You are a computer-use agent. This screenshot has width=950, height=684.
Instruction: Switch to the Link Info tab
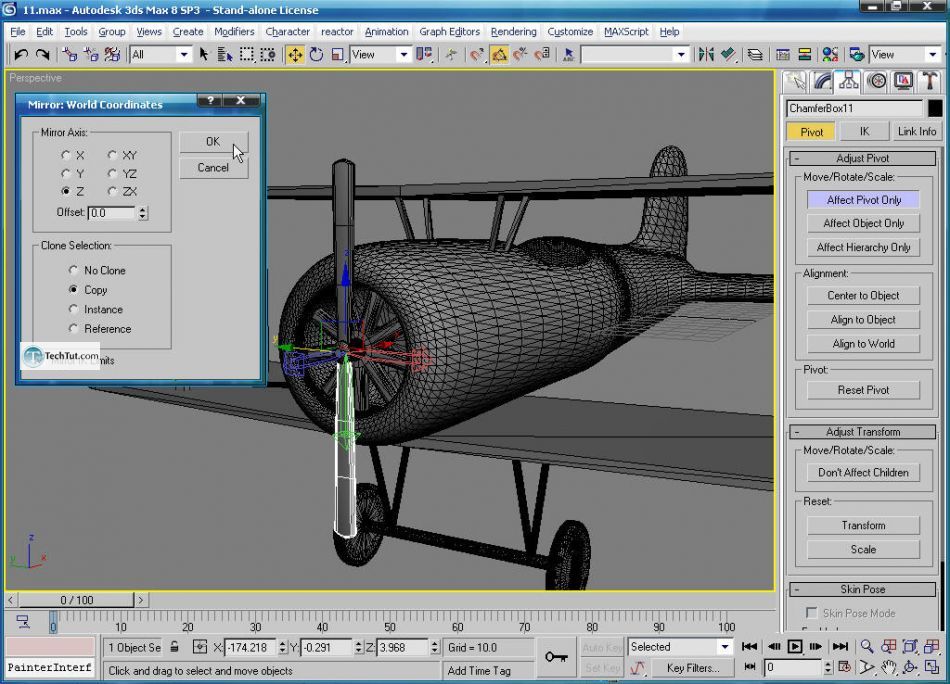pos(916,131)
